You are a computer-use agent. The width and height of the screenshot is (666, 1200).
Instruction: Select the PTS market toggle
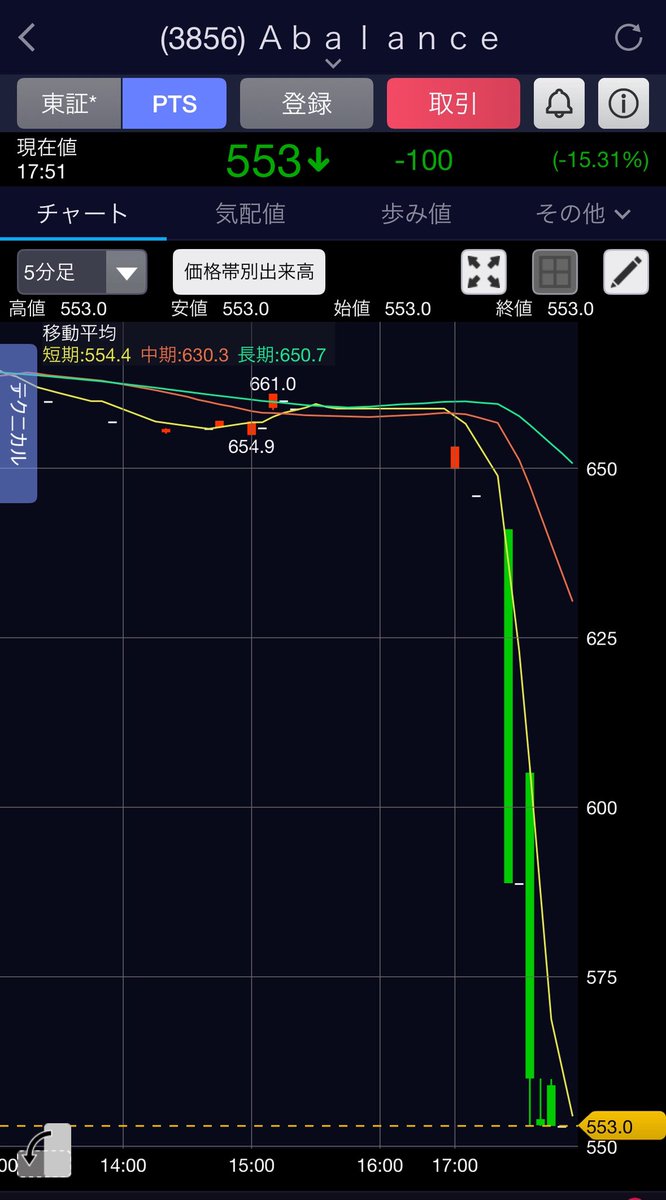(x=174, y=103)
